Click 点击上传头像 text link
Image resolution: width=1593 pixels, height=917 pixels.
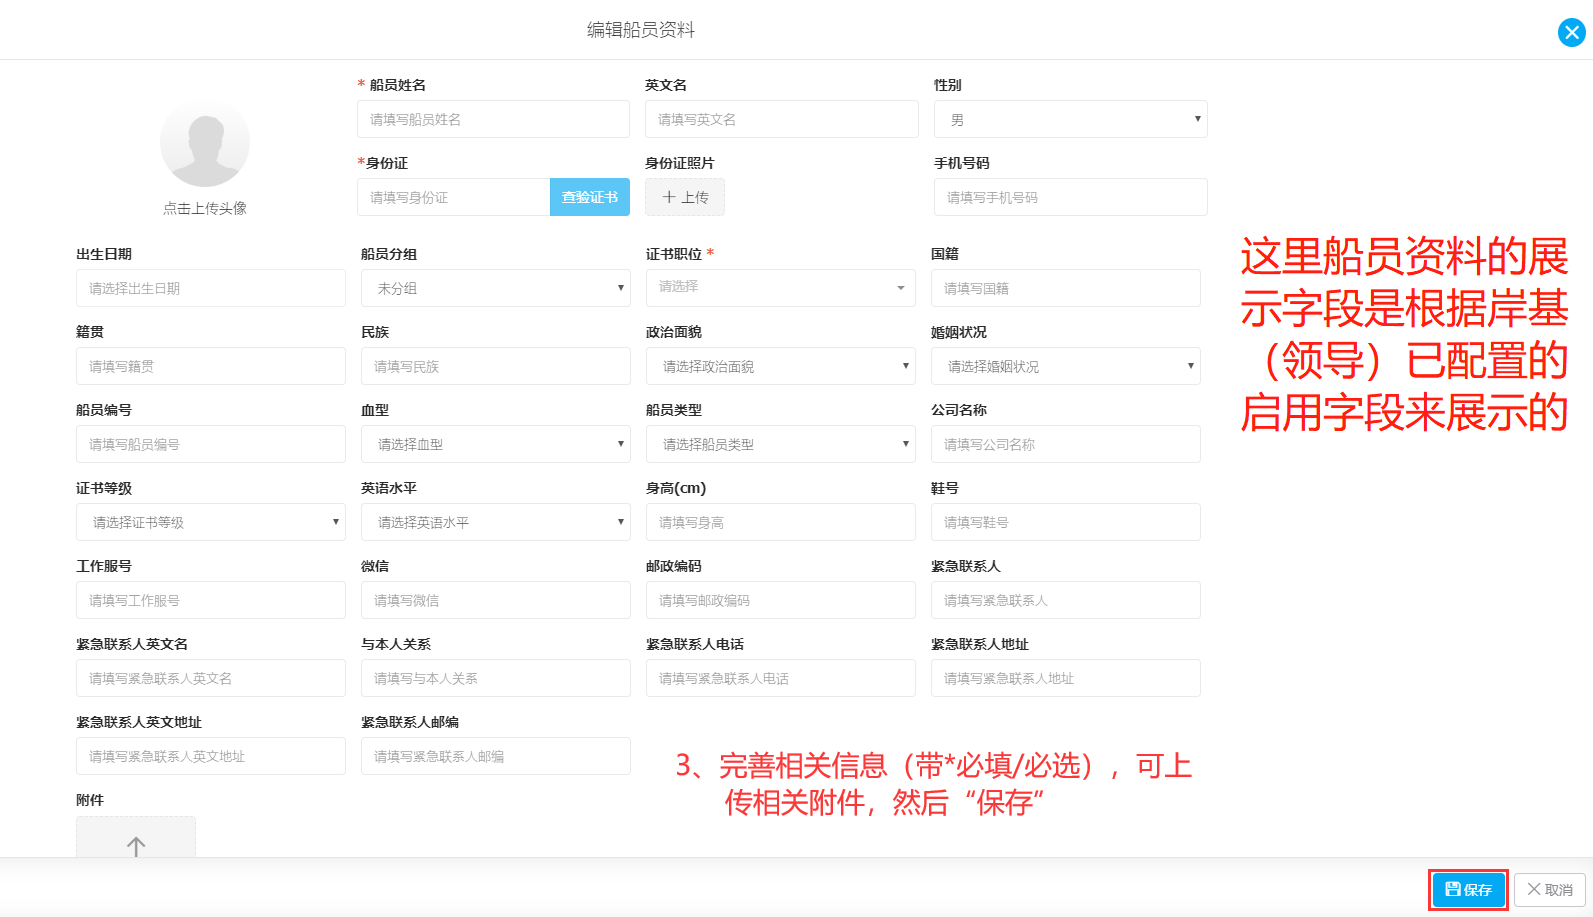[x=205, y=208]
